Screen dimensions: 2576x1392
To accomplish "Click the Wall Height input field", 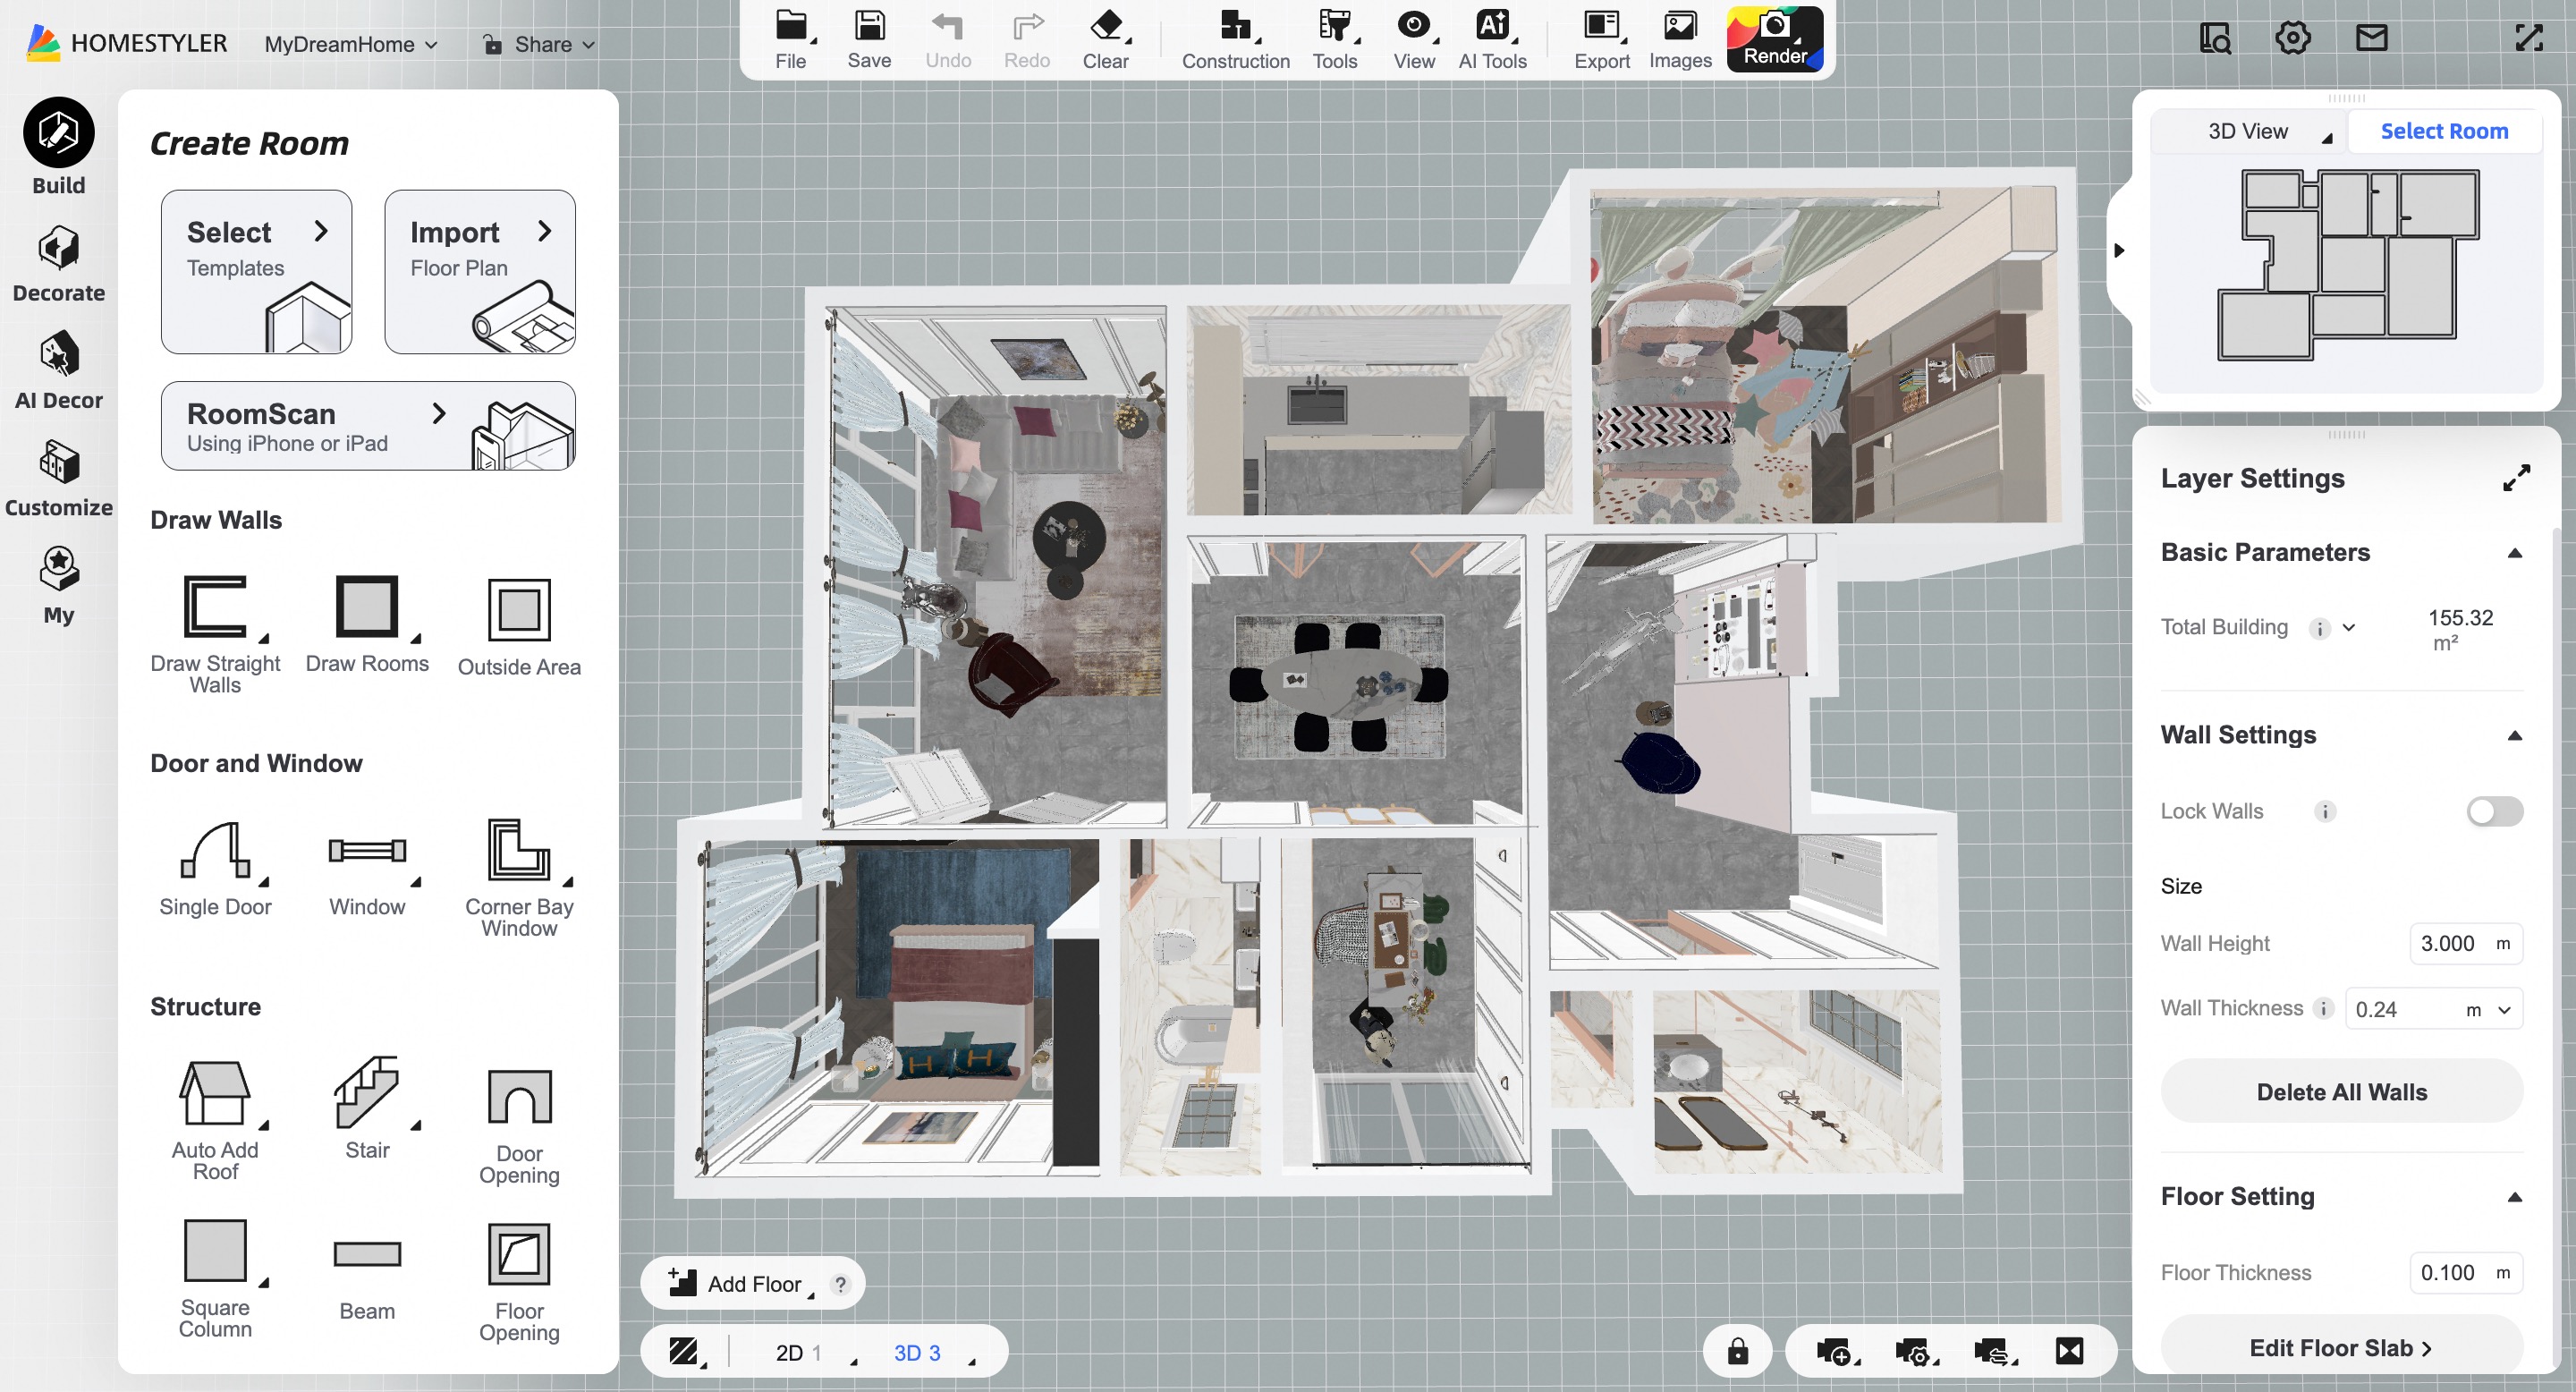I will click(x=2465, y=943).
